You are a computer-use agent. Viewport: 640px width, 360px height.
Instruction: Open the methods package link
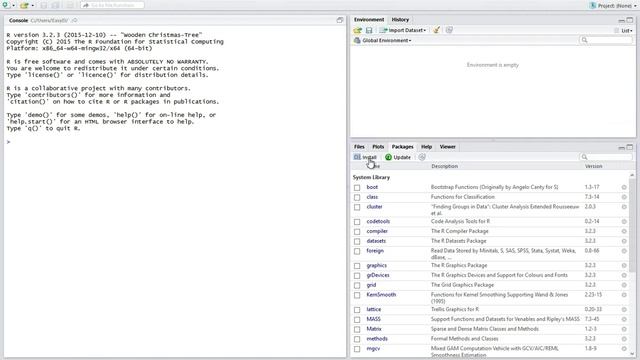pyautogui.click(x=377, y=339)
